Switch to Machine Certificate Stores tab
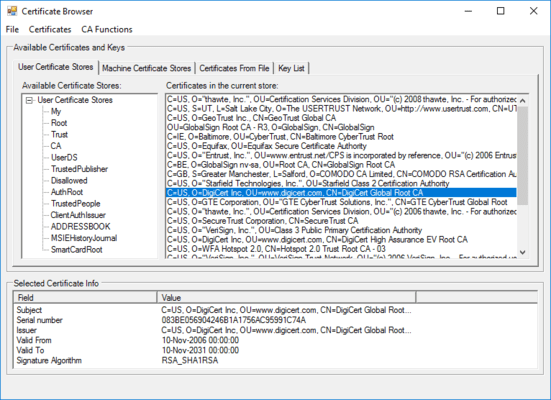551x400 pixels. pos(147,68)
